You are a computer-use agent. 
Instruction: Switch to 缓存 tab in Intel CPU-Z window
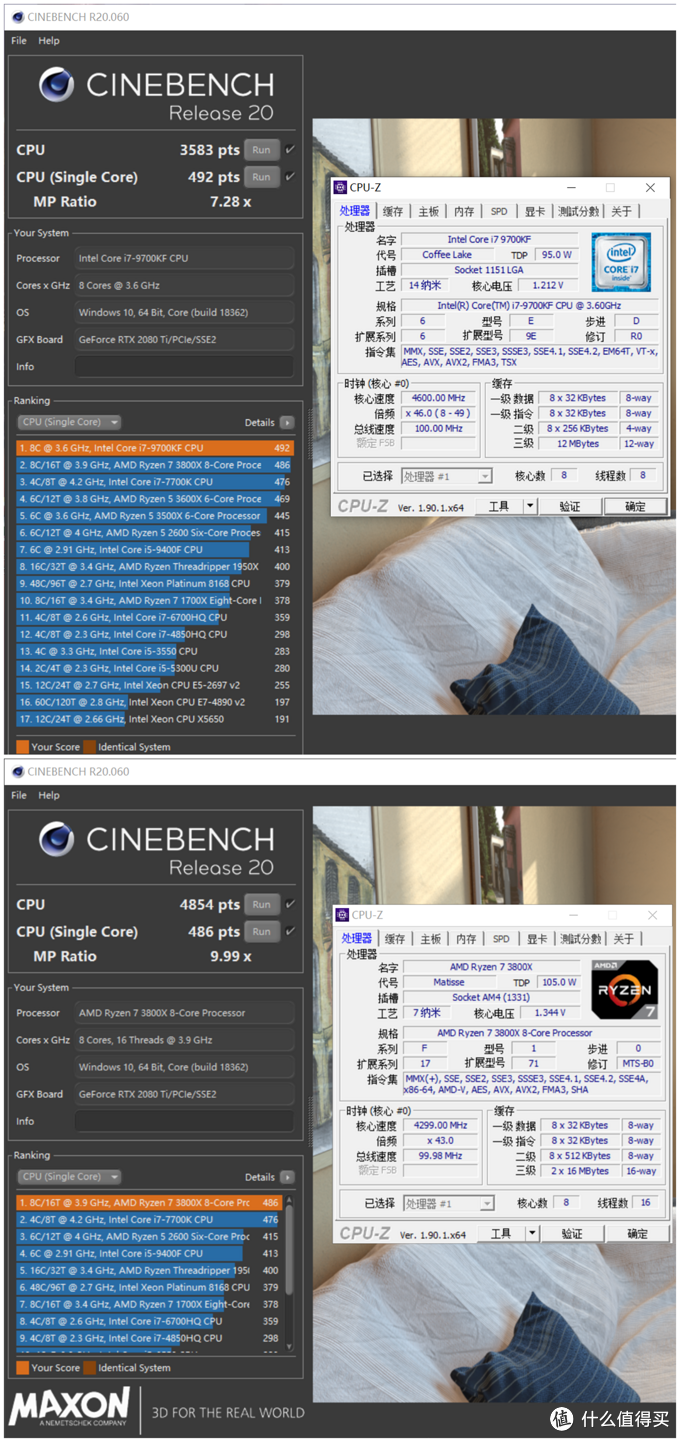click(393, 212)
